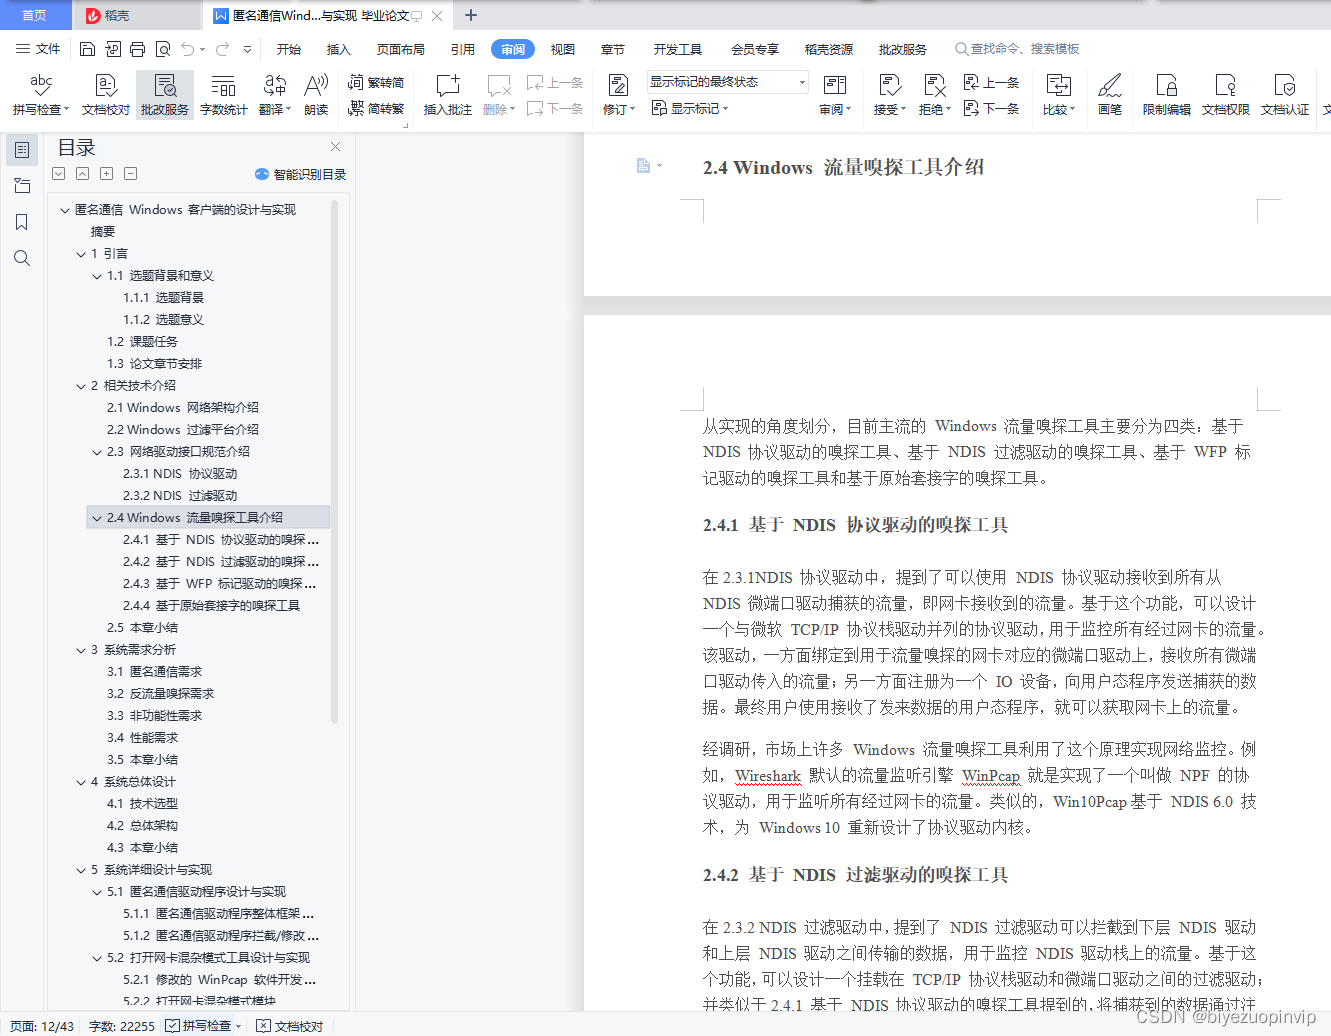The image size is (1331, 1036).
Task: Open the 字数统计 word count tool
Action: pyautogui.click(x=222, y=95)
